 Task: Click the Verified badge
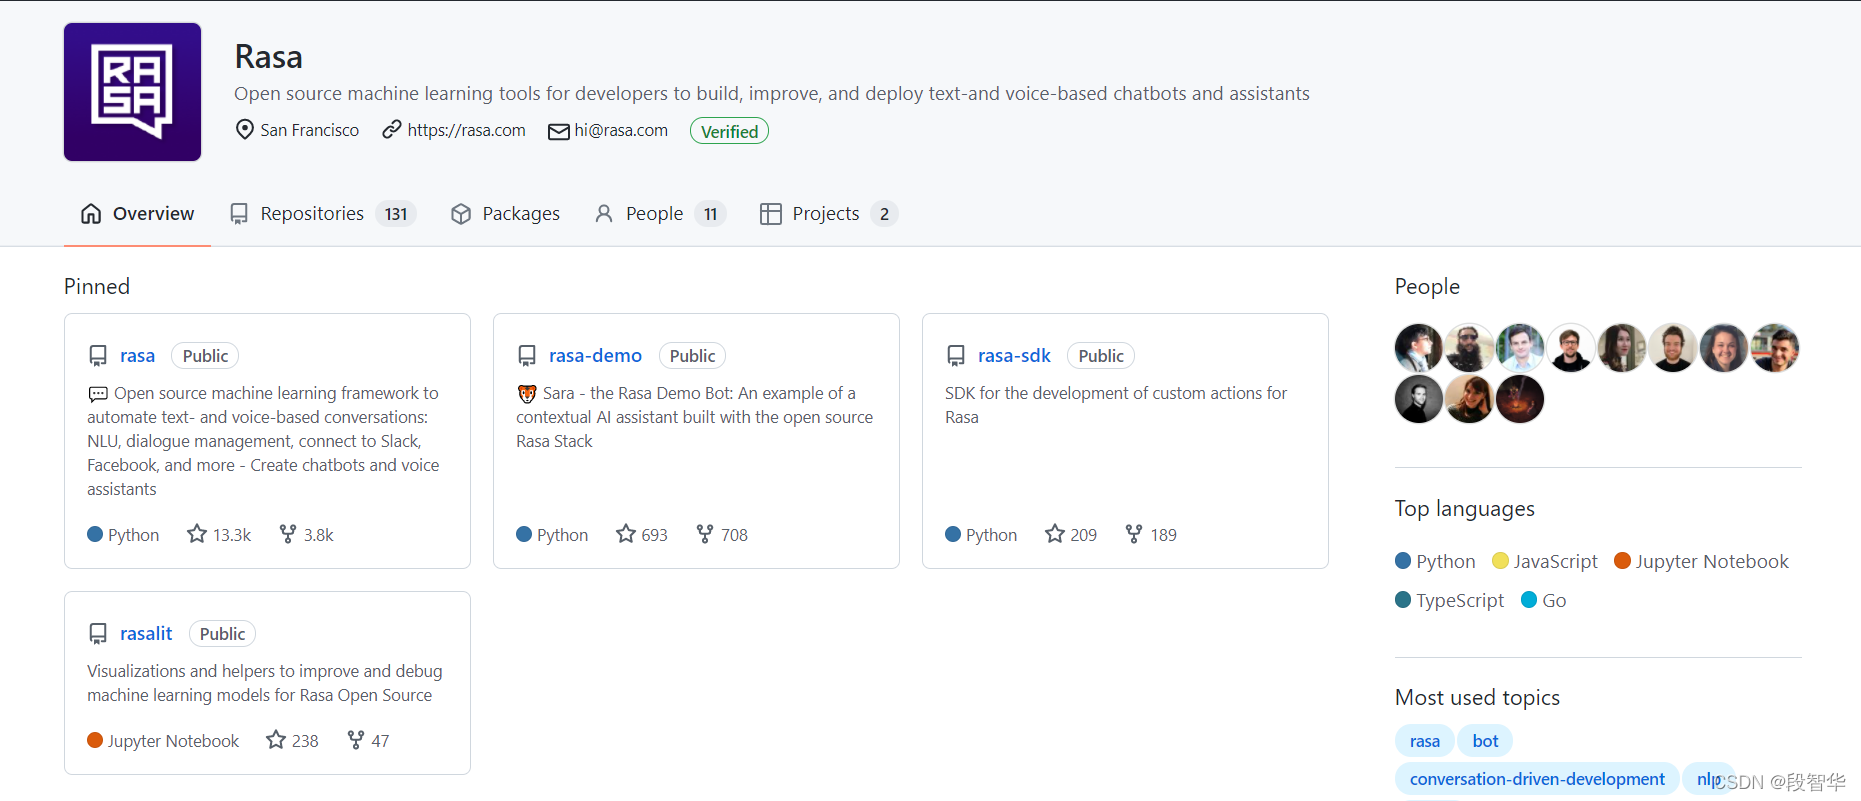[729, 131]
